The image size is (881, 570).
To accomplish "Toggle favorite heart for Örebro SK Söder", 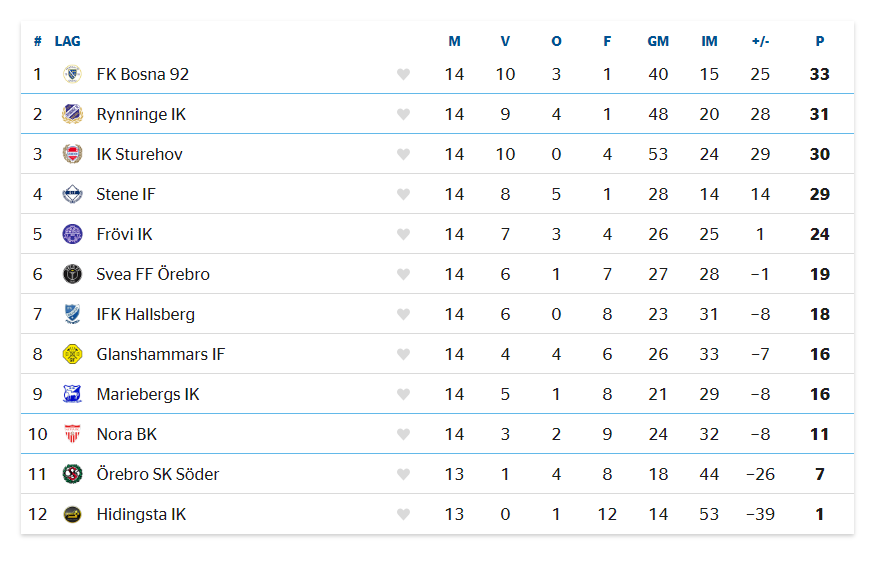I will (x=403, y=474).
